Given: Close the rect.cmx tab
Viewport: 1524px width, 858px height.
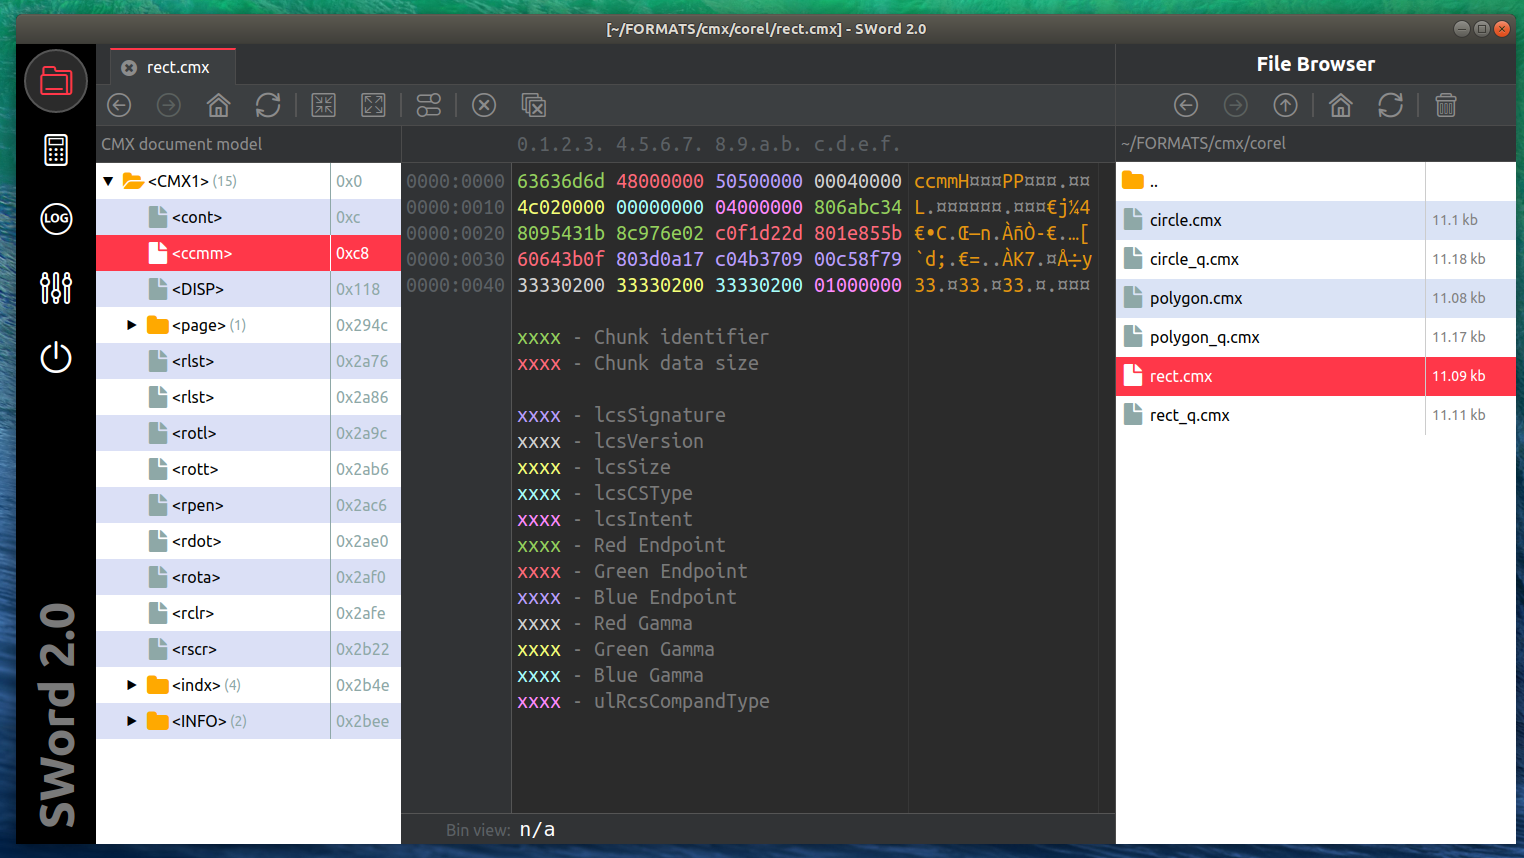Looking at the screenshot, I should pos(129,67).
